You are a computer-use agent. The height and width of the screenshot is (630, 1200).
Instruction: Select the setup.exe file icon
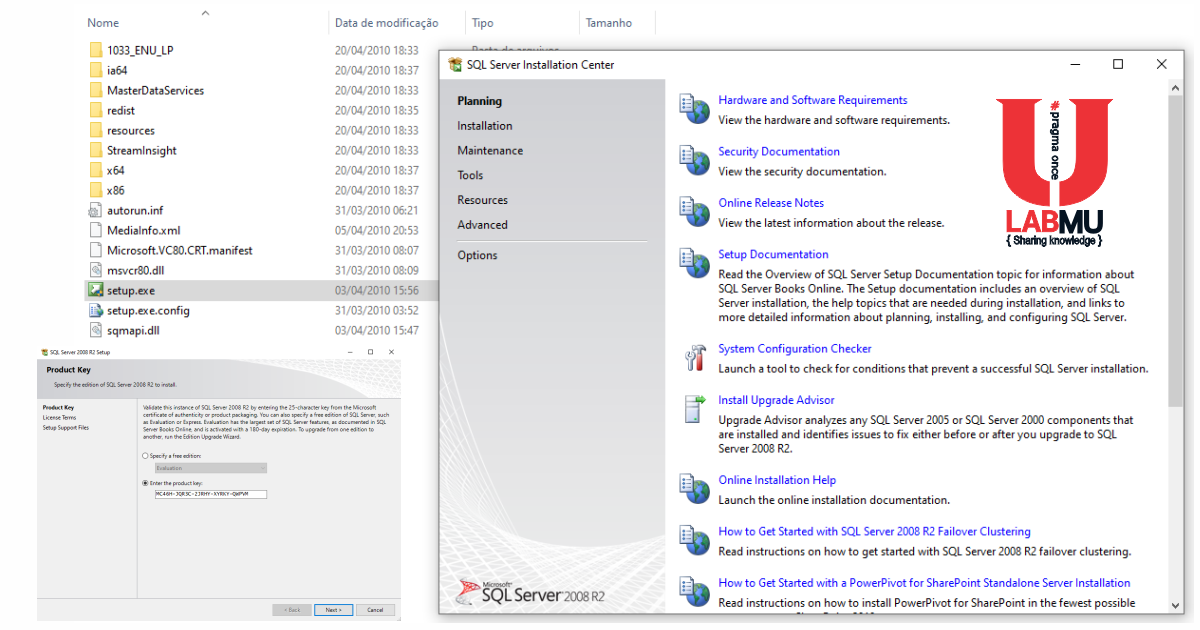(x=95, y=290)
